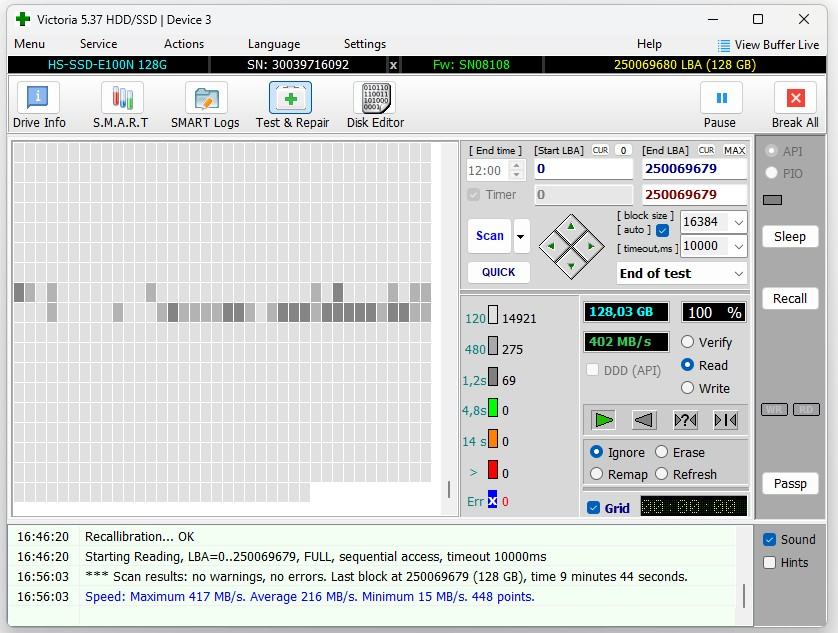Choose the Remap action option
The width and height of the screenshot is (838, 633).
pyautogui.click(x=597, y=474)
